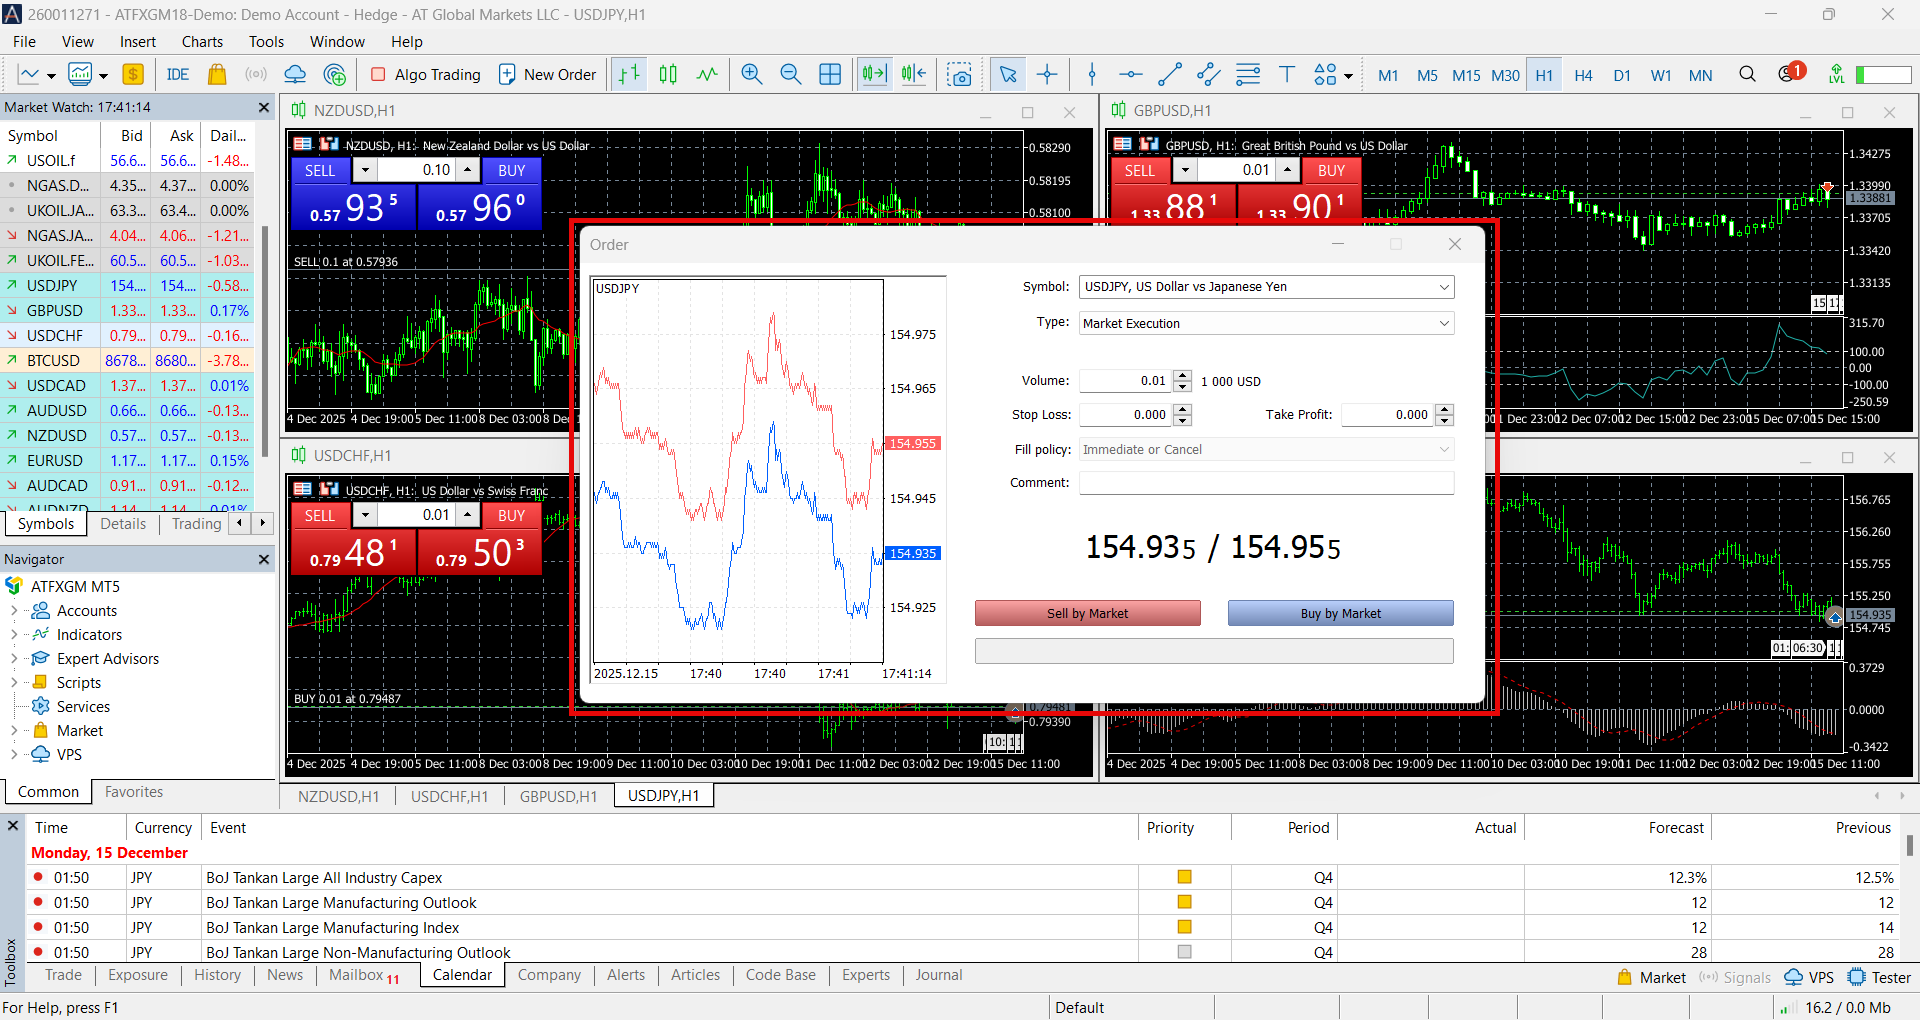Expand the Expert Advisors node in Navigator

(x=14, y=658)
